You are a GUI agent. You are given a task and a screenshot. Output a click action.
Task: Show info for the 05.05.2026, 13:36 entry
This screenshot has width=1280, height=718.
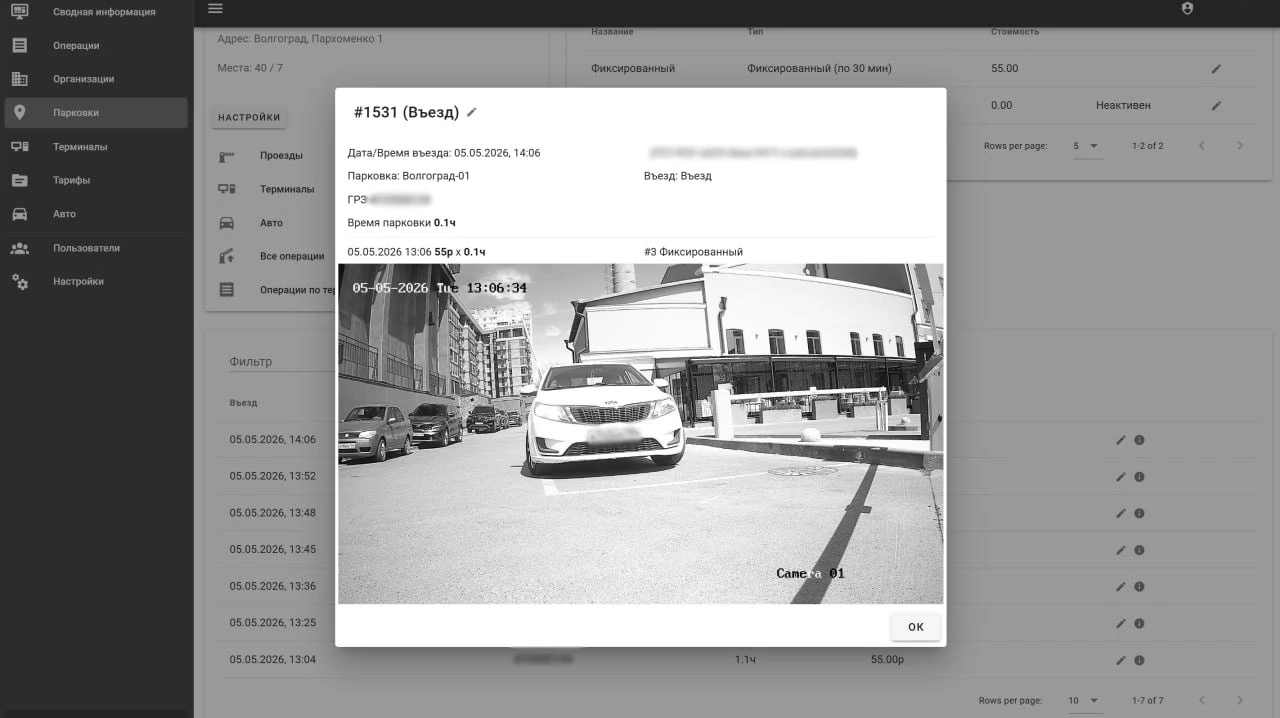pos(1138,587)
